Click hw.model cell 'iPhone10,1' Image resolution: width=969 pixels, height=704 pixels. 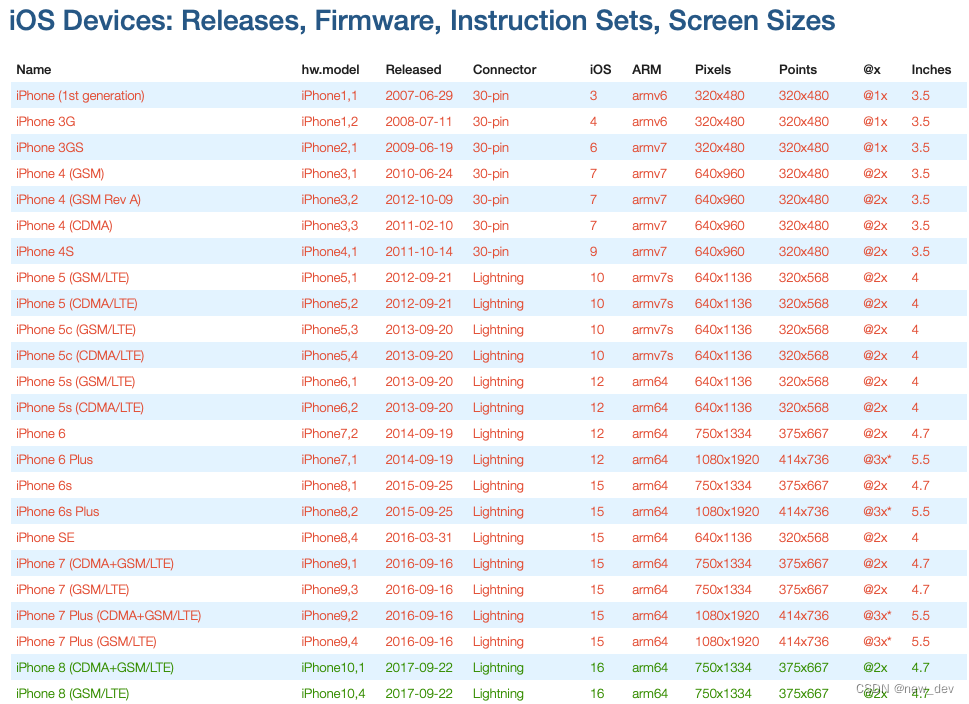pos(332,667)
